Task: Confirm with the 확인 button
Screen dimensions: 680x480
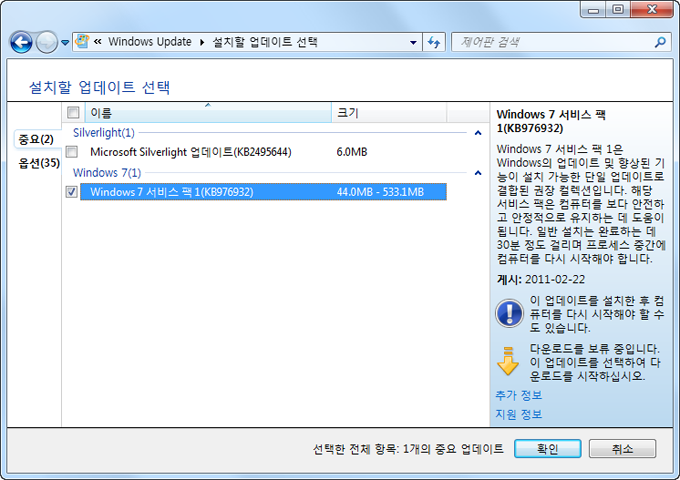Action: coord(548,448)
